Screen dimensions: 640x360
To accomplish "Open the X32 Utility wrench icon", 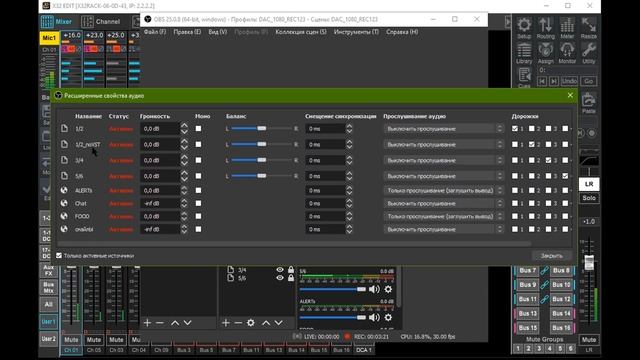I will [x=589, y=53].
